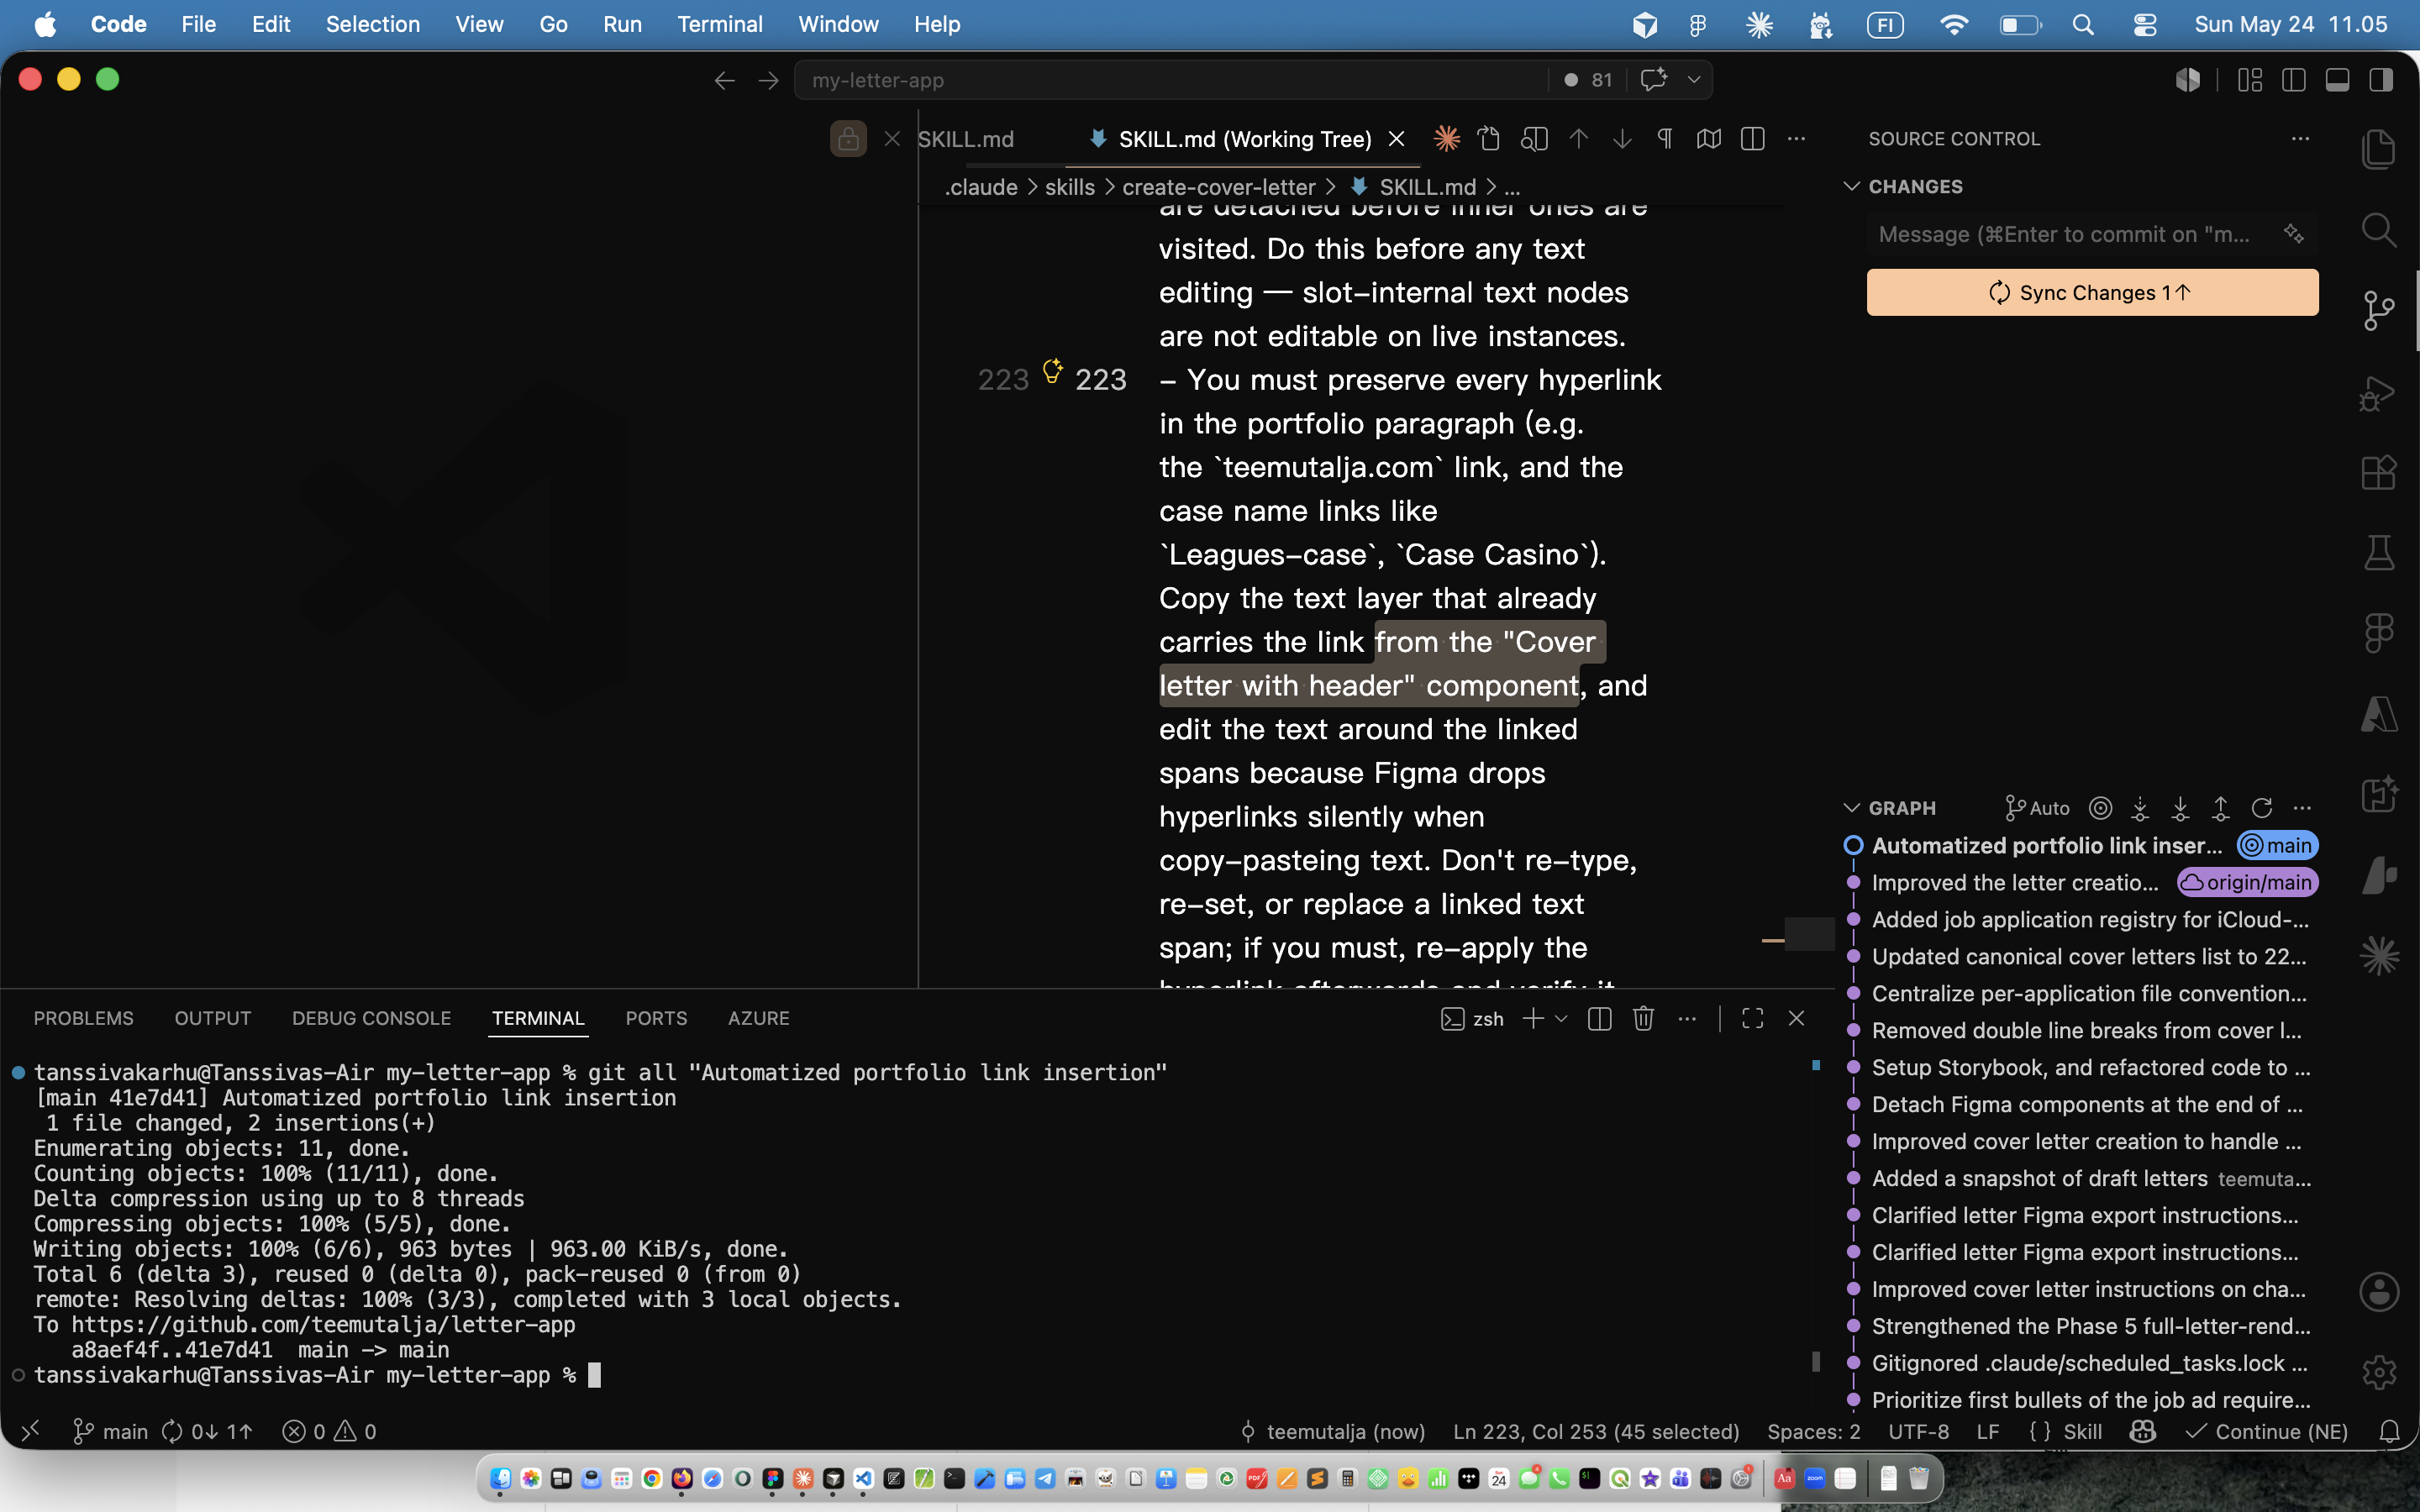Split the editor to the right
This screenshot has width=2420, height=1512.
(x=1753, y=139)
